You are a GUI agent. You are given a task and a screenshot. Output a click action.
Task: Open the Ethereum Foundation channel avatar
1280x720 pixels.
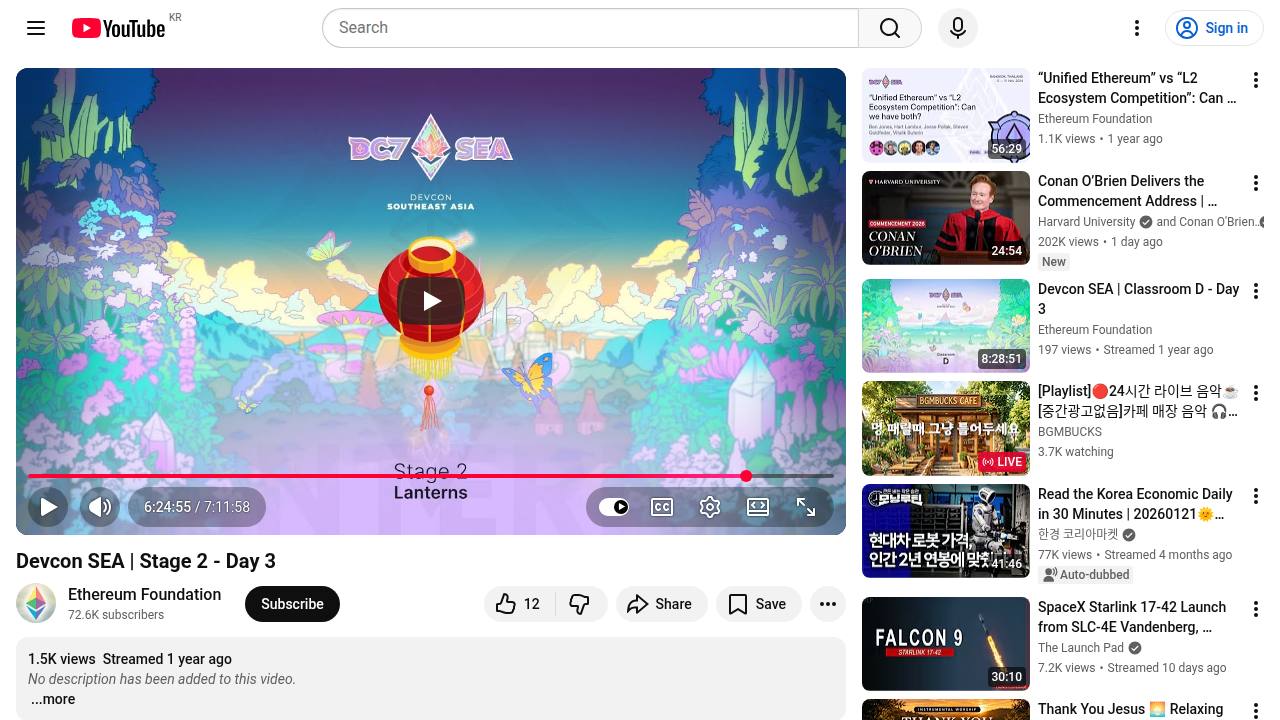pyautogui.click(x=36, y=604)
